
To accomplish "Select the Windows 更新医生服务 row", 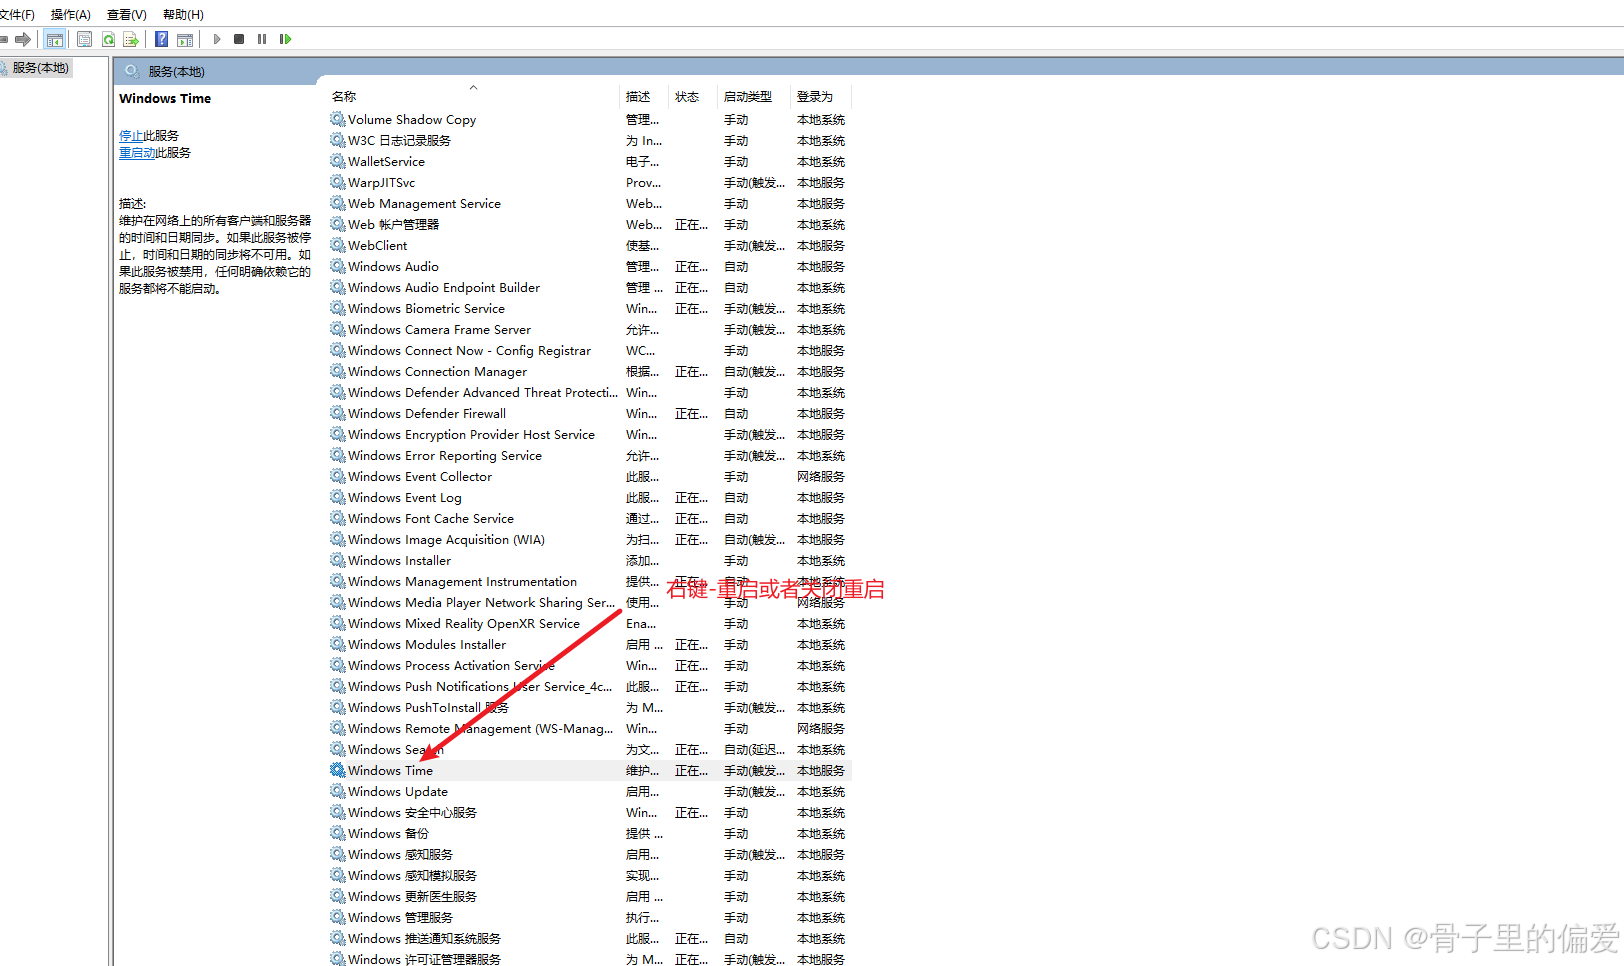I will [590, 896].
